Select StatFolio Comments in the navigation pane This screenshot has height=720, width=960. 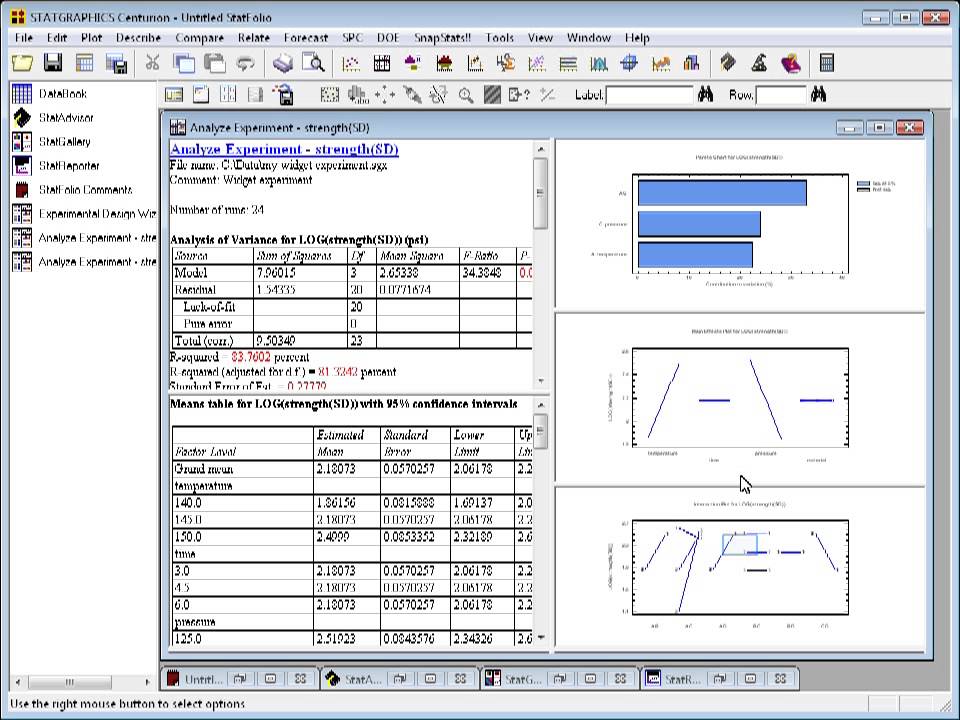85,190
